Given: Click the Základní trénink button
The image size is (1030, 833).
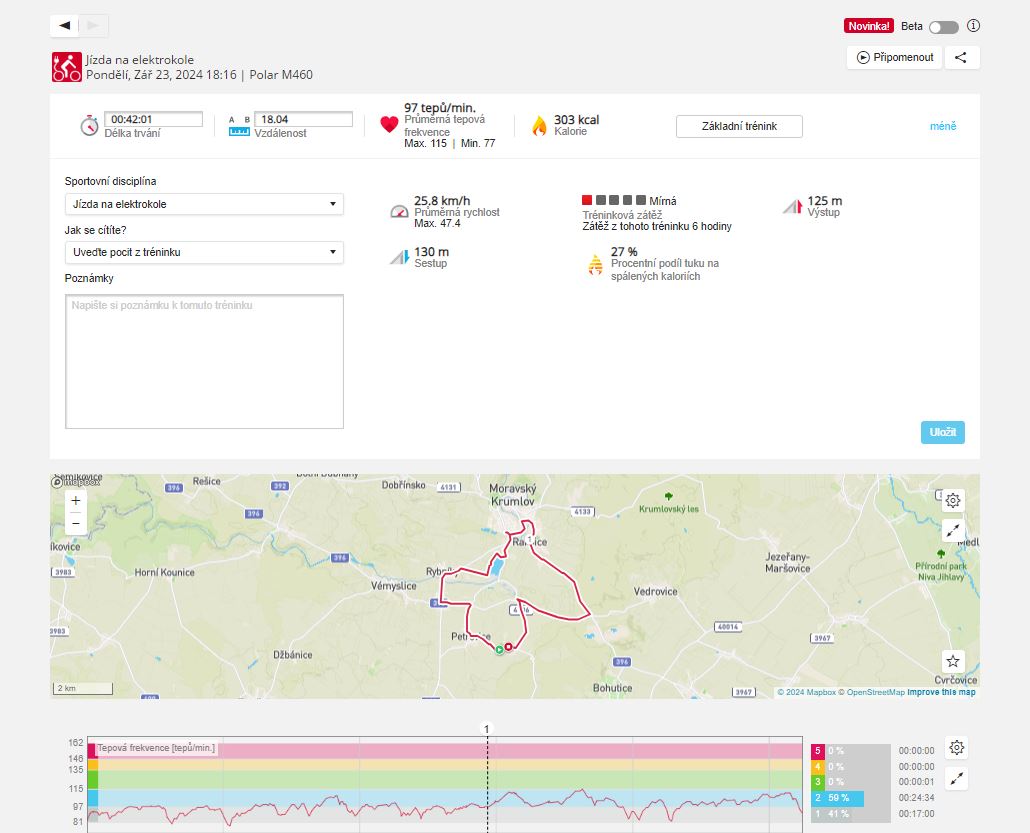Looking at the screenshot, I should click(x=739, y=126).
